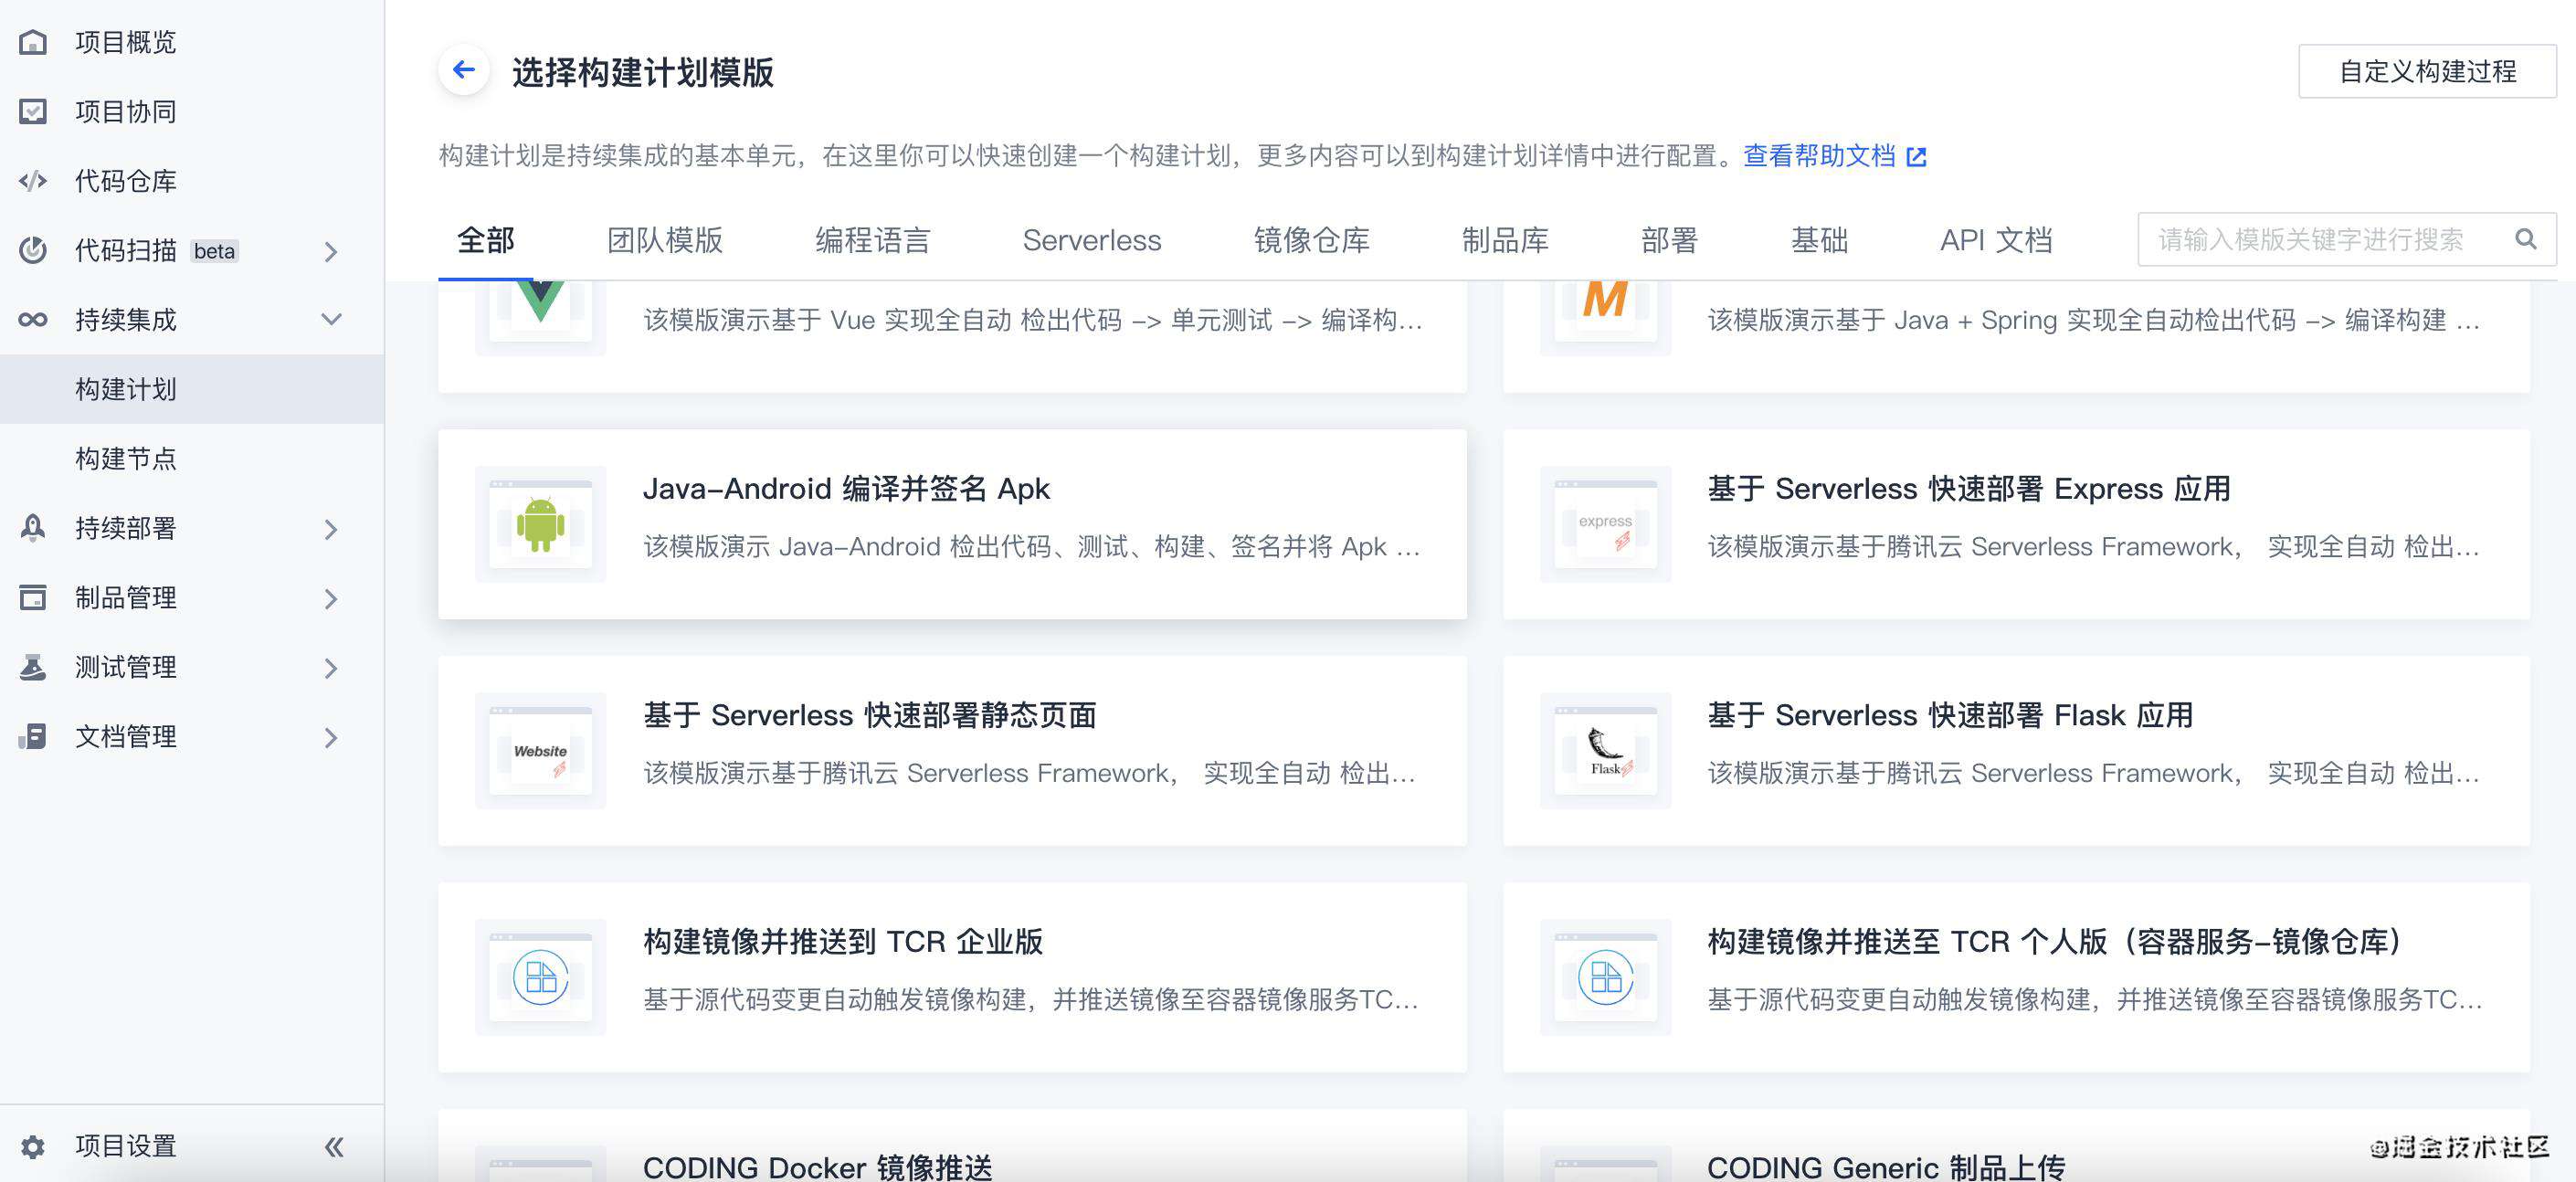Click the search magnifier icon
The height and width of the screenshot is (1182, 2576).
click(2525, 240)
